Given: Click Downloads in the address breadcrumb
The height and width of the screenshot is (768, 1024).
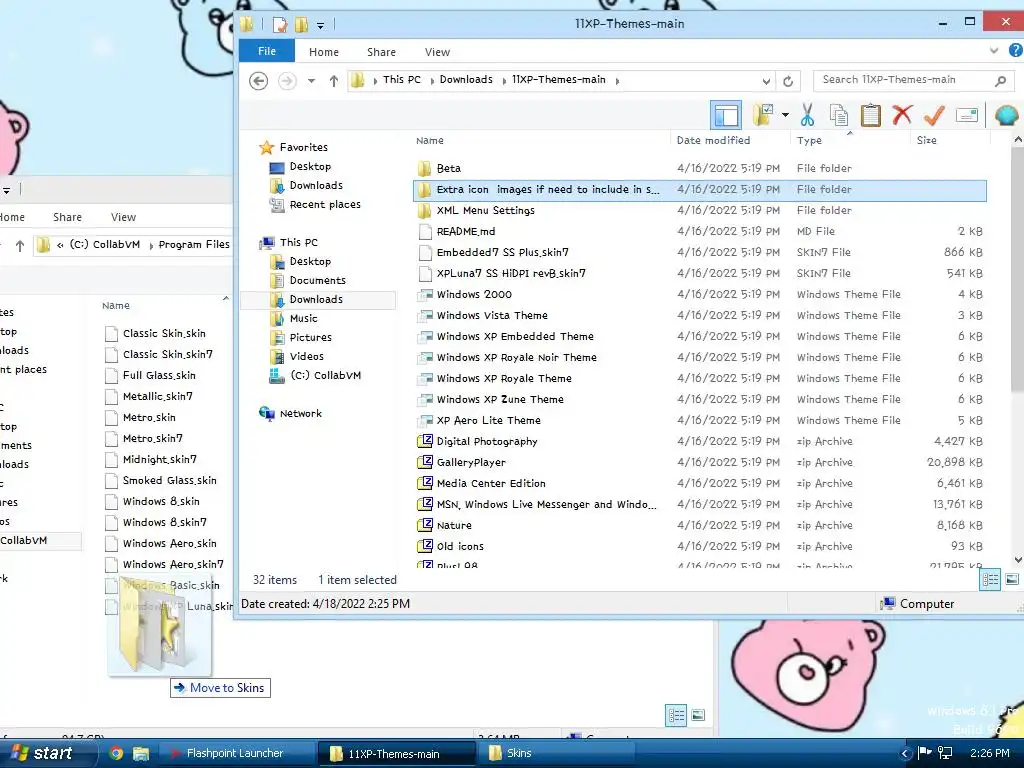Looking at the screenshot, I should (x=466, y=80).
